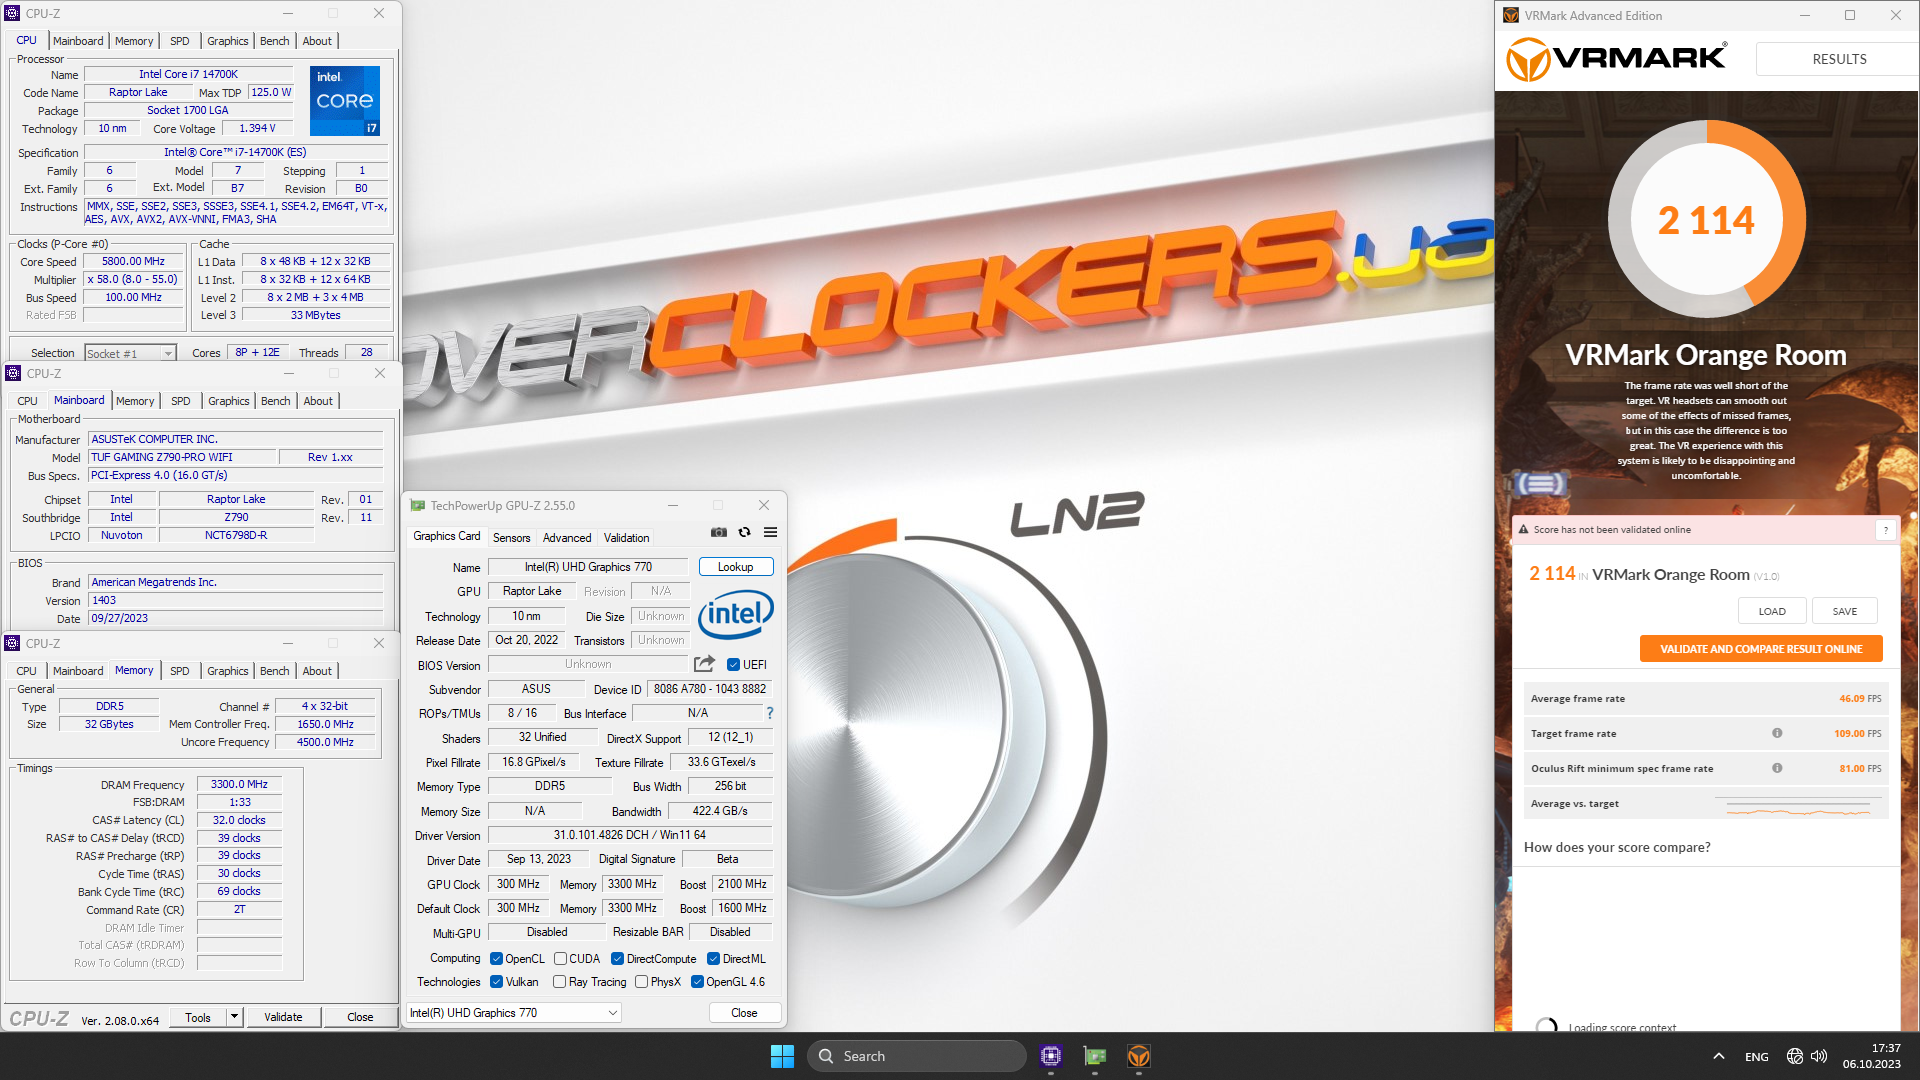Open the GPU selector dropdown in GPU-Z
The height and width of the screenshot is (1080, 1920).
coord(513,1013)
